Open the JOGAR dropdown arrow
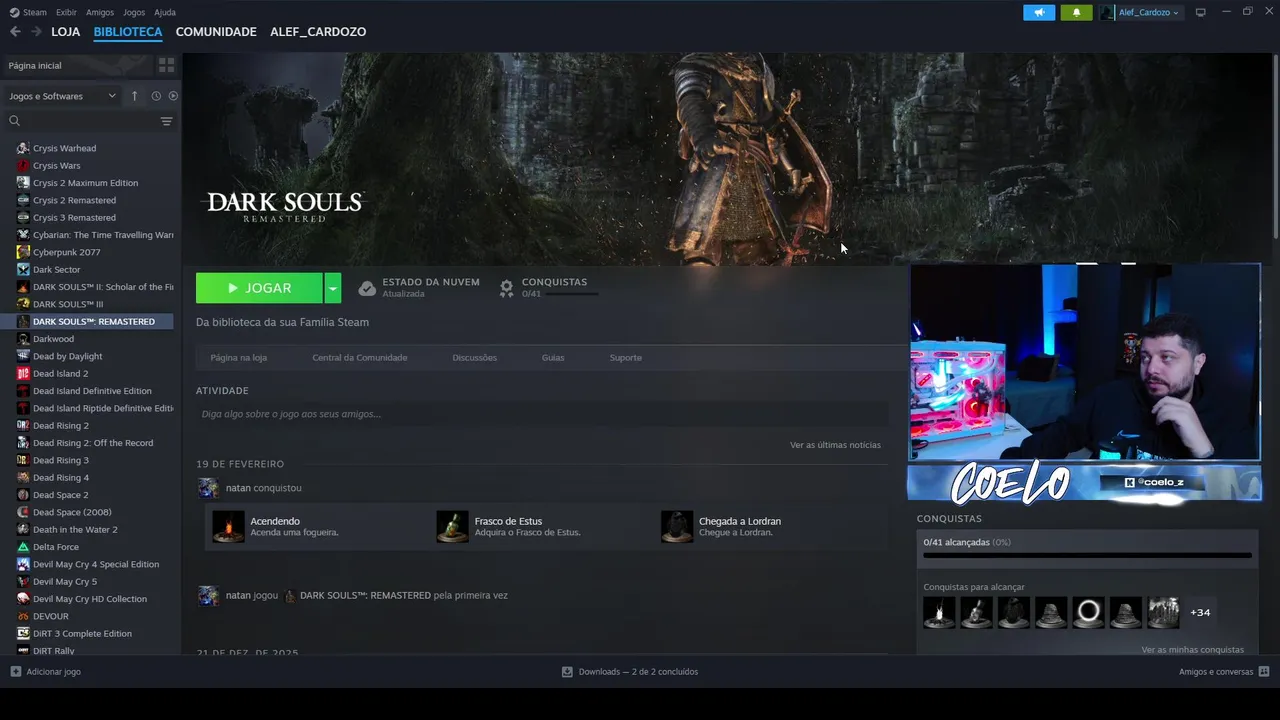This screenshot has height=720, width=1280. click(333, 288)
